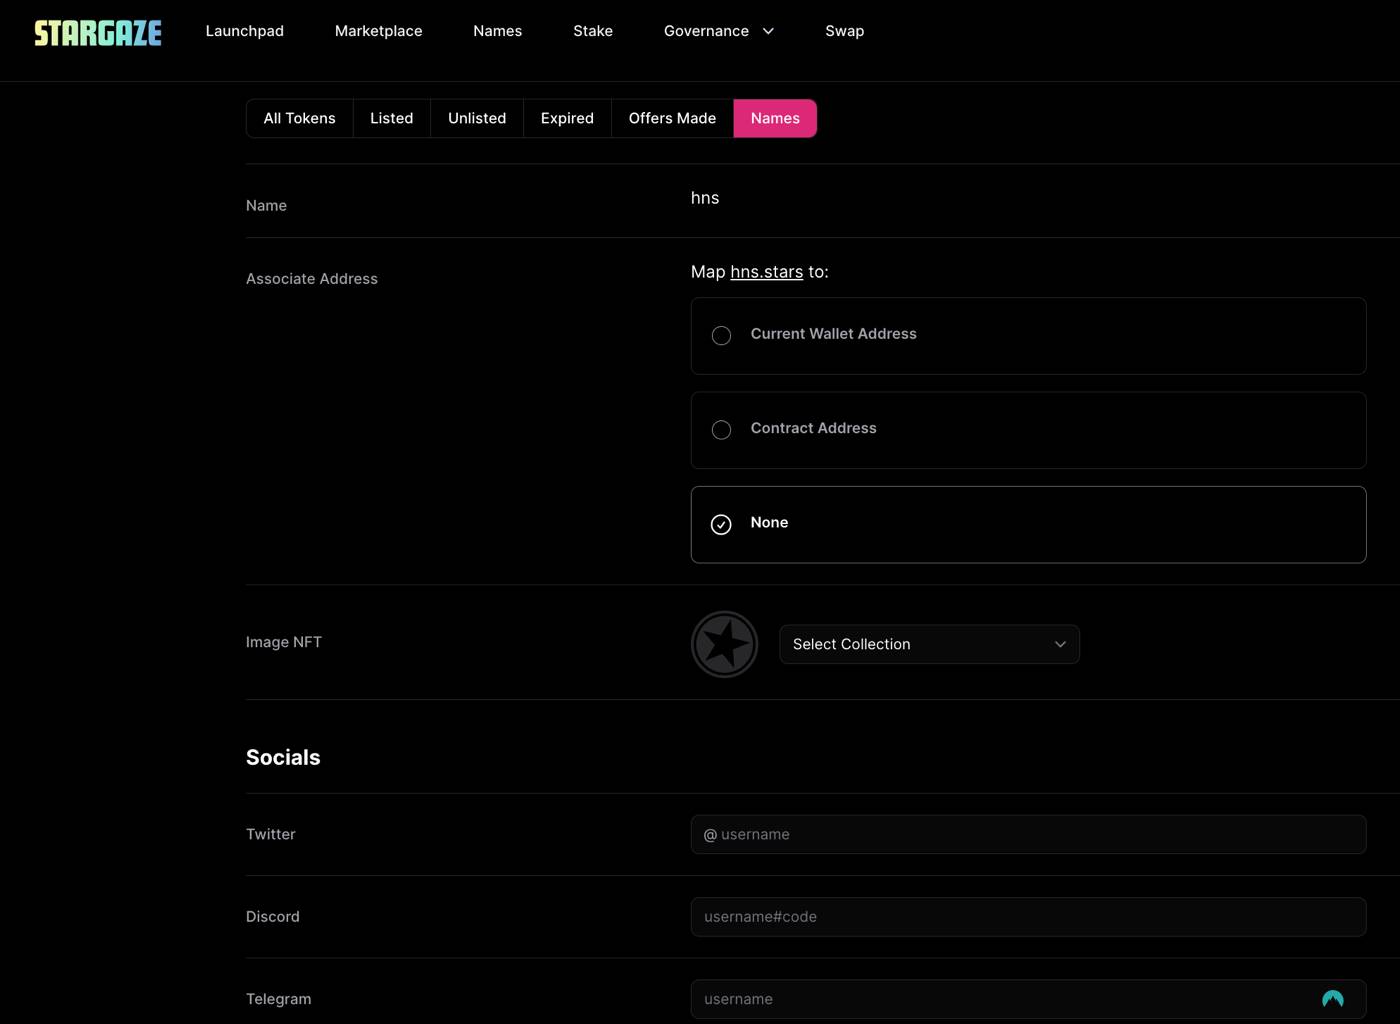Choose the None address option

721,525
